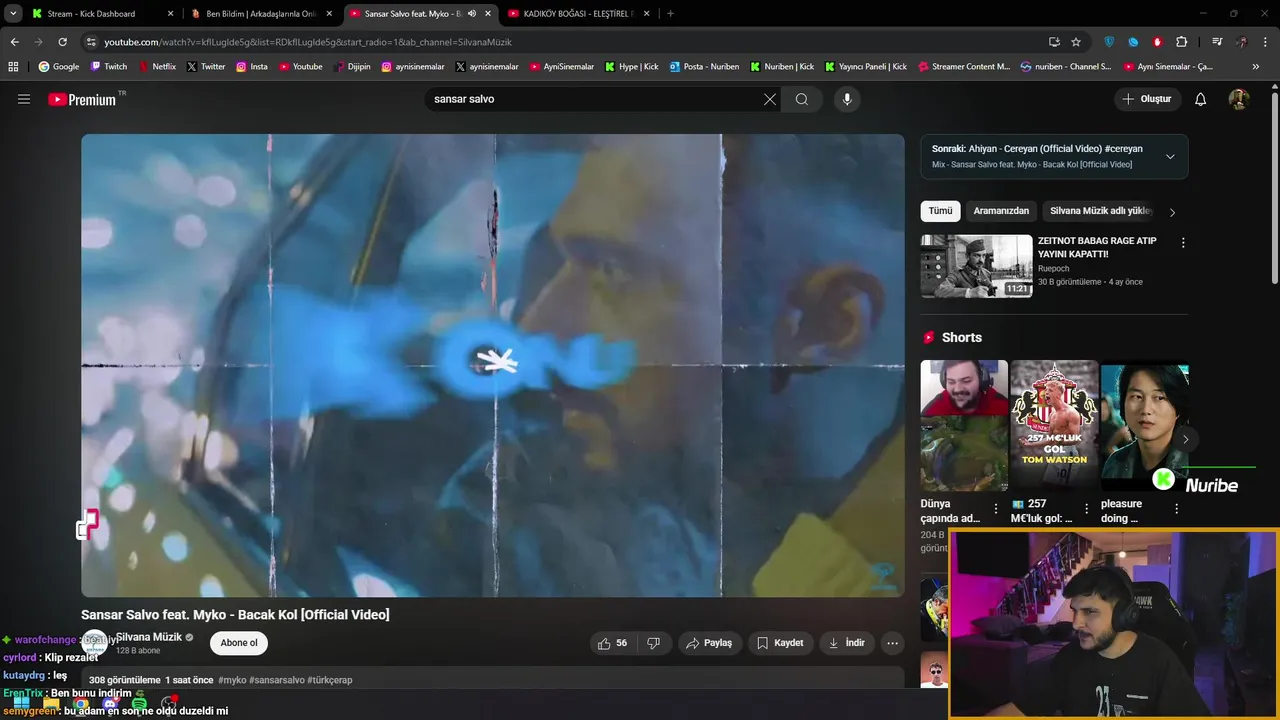Like the video with thumbs up

[612, 643]
